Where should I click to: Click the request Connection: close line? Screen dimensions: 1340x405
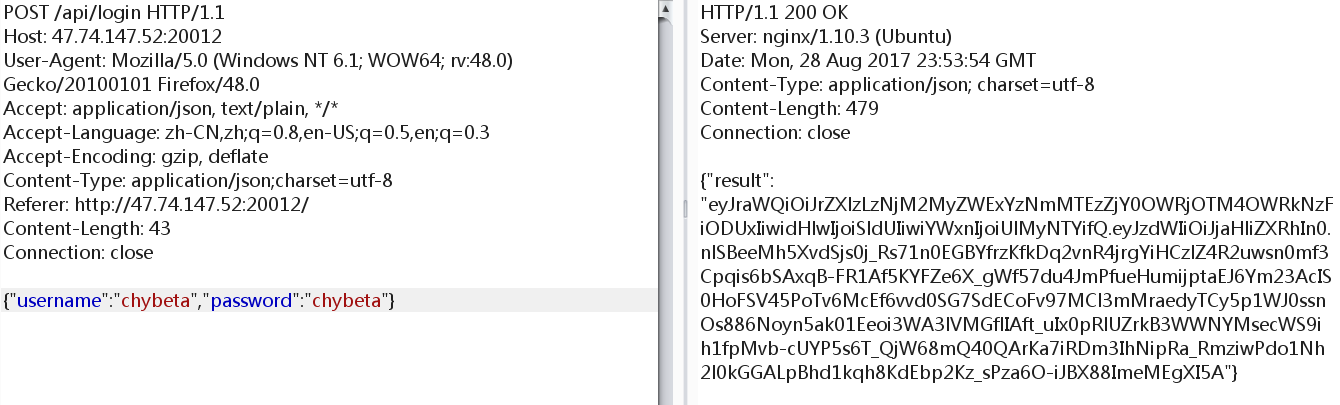tap(78, 253)
